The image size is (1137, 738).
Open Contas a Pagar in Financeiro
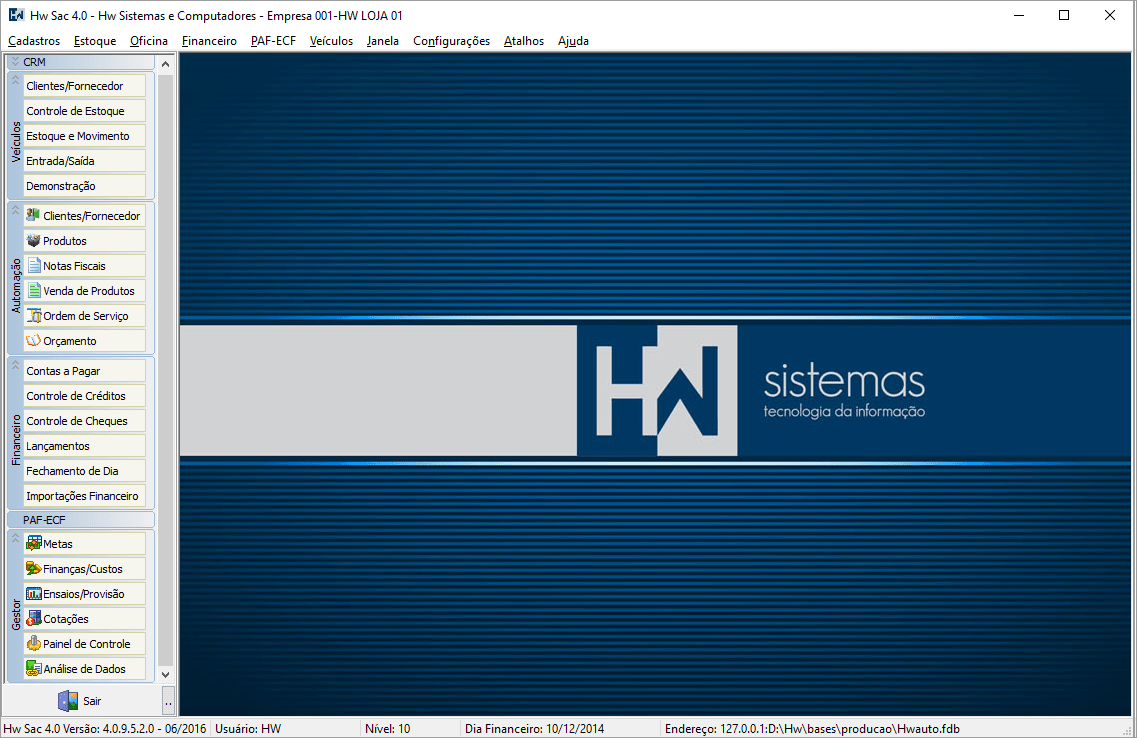click(84, 370)
